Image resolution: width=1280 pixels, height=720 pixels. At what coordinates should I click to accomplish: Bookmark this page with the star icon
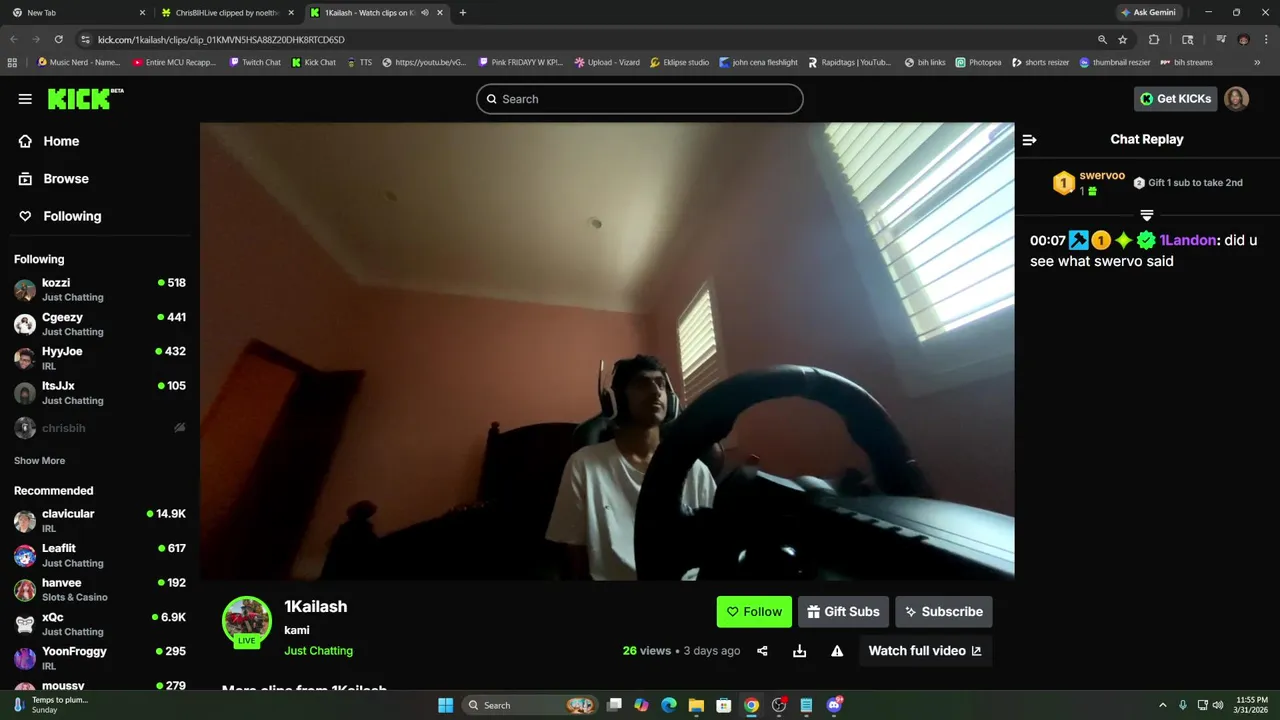[x=1123, y=40]
